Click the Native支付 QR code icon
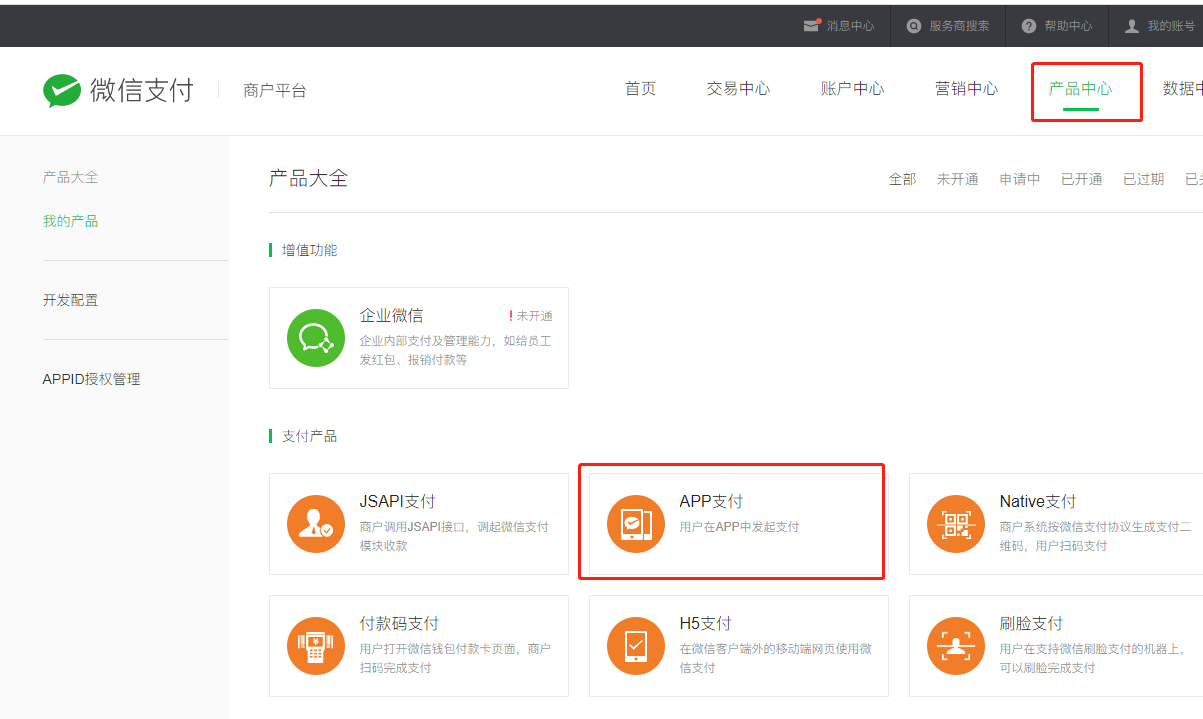 pyautogui.click(x=956, y=524)
